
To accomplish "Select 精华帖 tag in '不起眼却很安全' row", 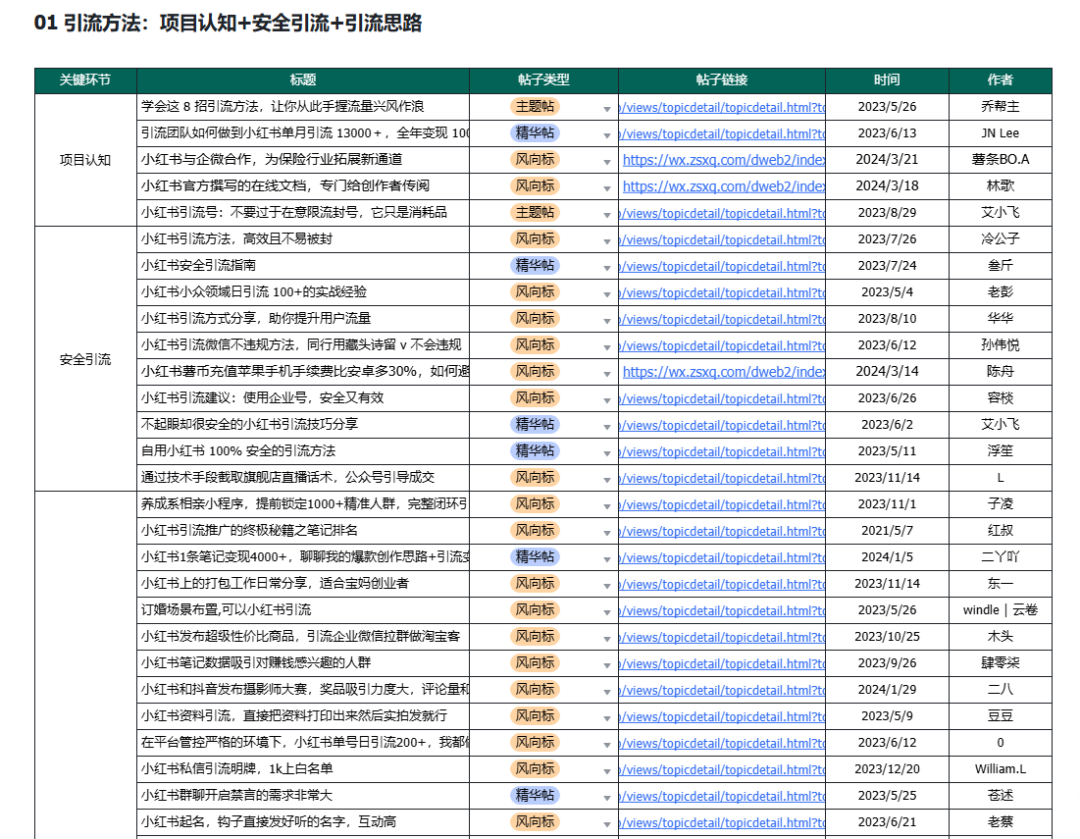I will (x=534, y=424).
